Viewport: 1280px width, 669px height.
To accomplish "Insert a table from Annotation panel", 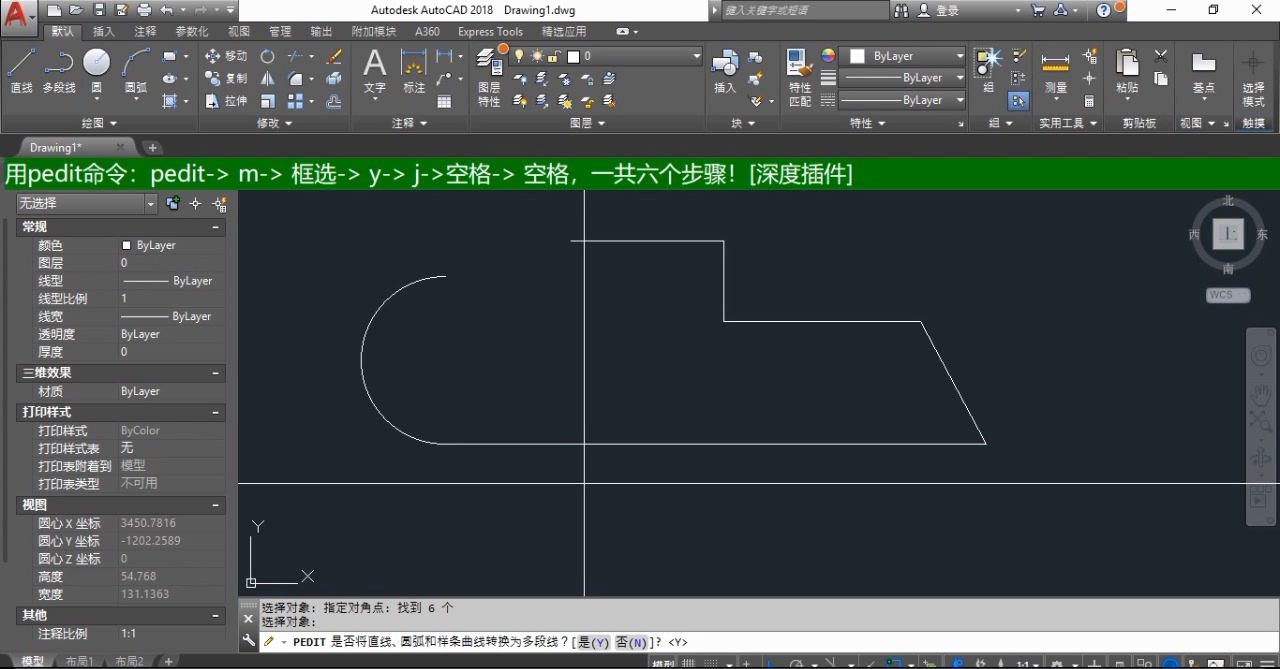I will click(x=444, y=101).
